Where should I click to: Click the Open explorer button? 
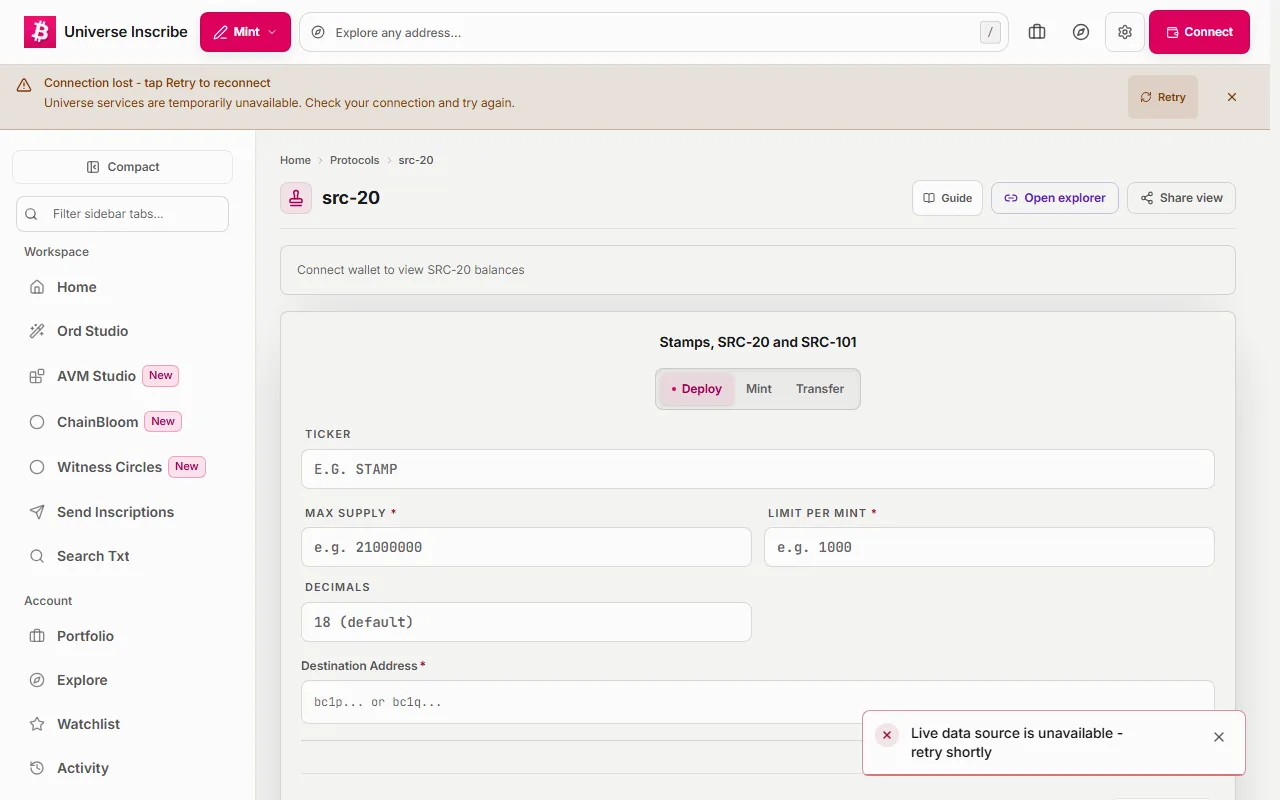(1055, 198)
